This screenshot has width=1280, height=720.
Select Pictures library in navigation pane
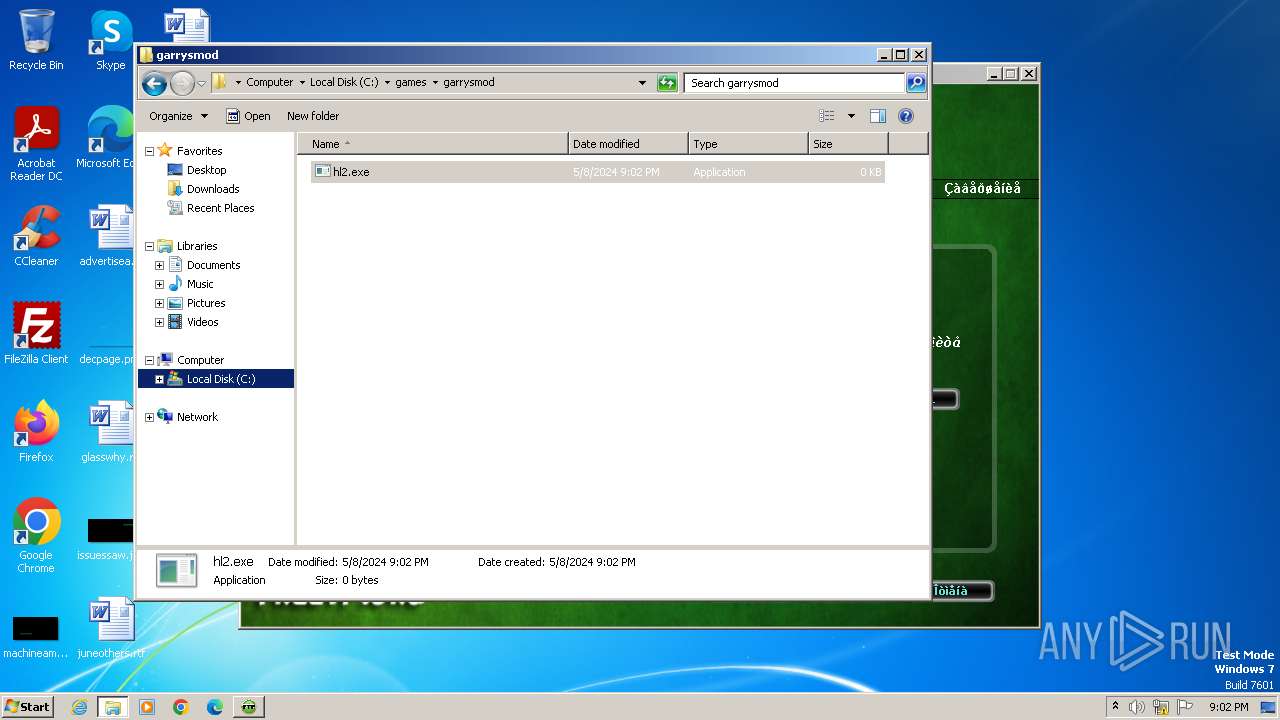click(x=206, y=303)
